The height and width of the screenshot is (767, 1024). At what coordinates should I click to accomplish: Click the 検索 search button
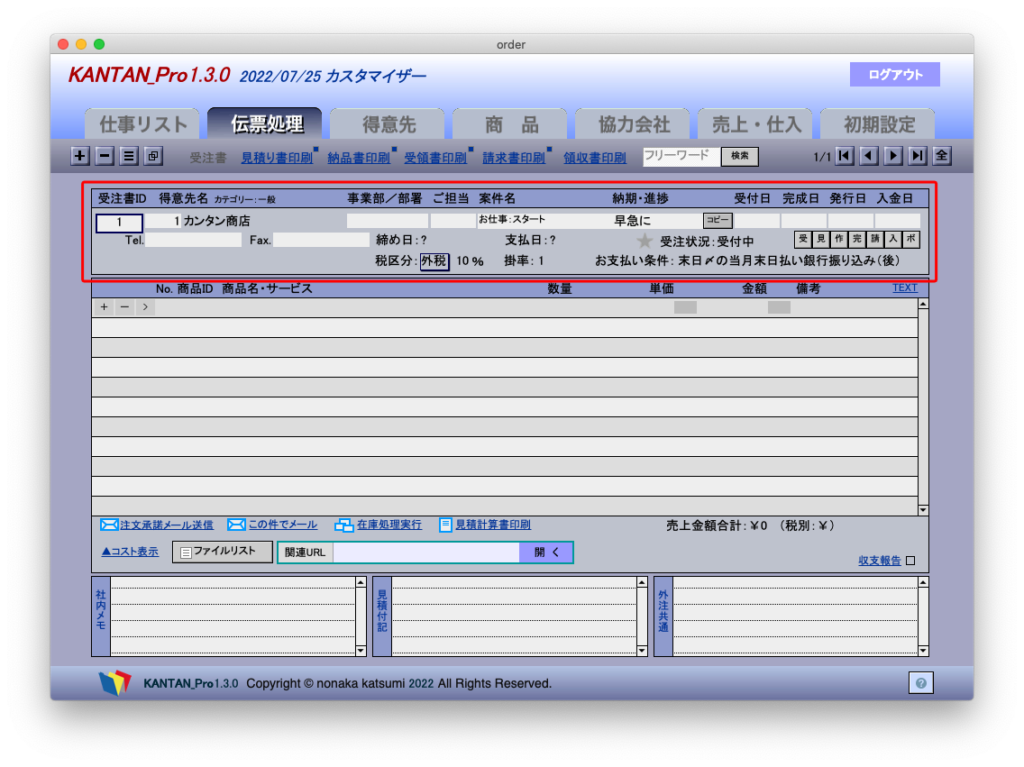pos(740,156)
